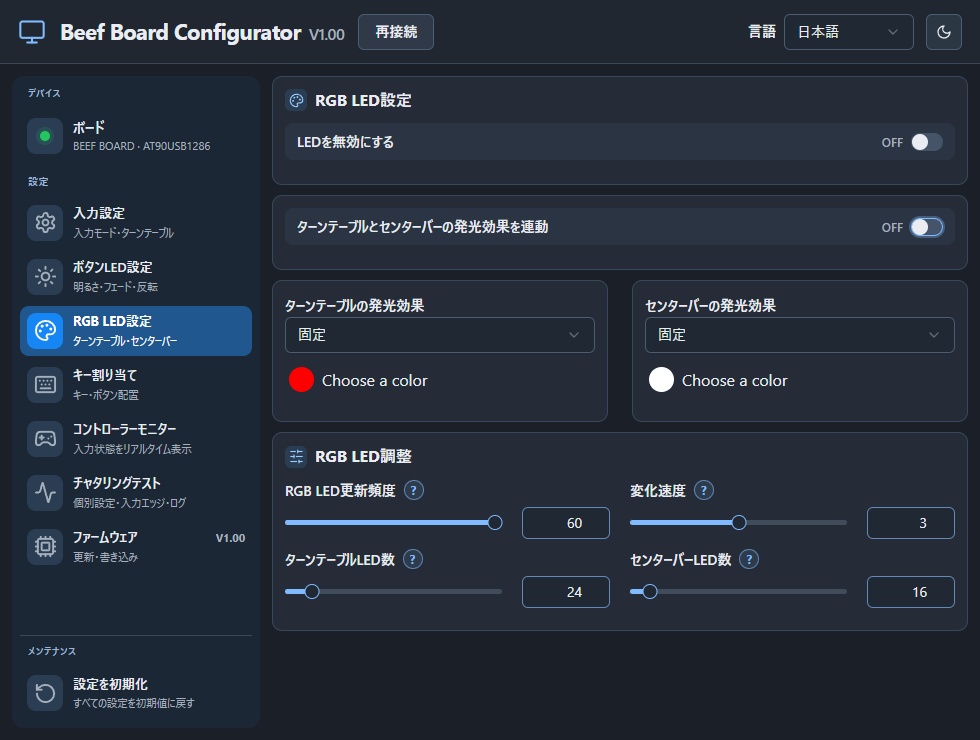The image size is (980, 740).
Task: Toggle the LEDを無効にする switch
Action: pos(927,142)
